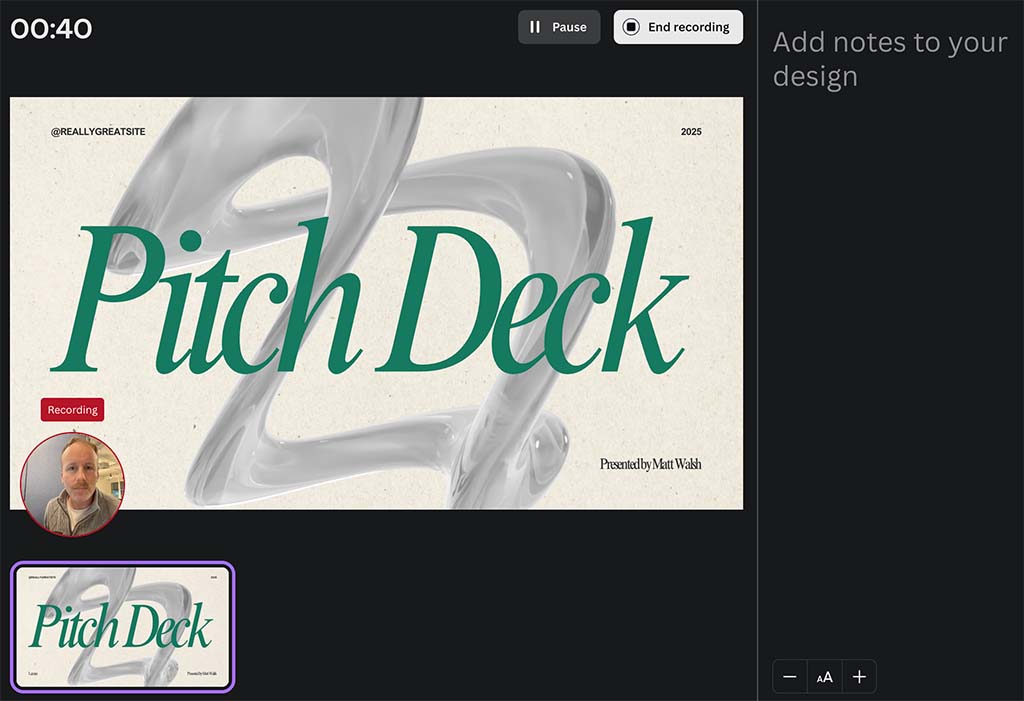Click the @REALLYGREATSITE text on the slide

(98, 132)
